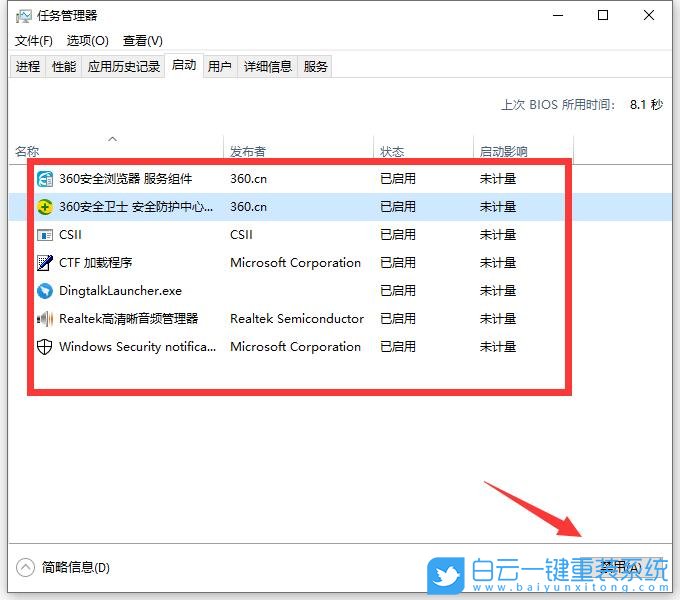Click 已启用 status in DingtalkLauncher row
The width and height of the screenshot is (680, 600).
tap(398, 291)
